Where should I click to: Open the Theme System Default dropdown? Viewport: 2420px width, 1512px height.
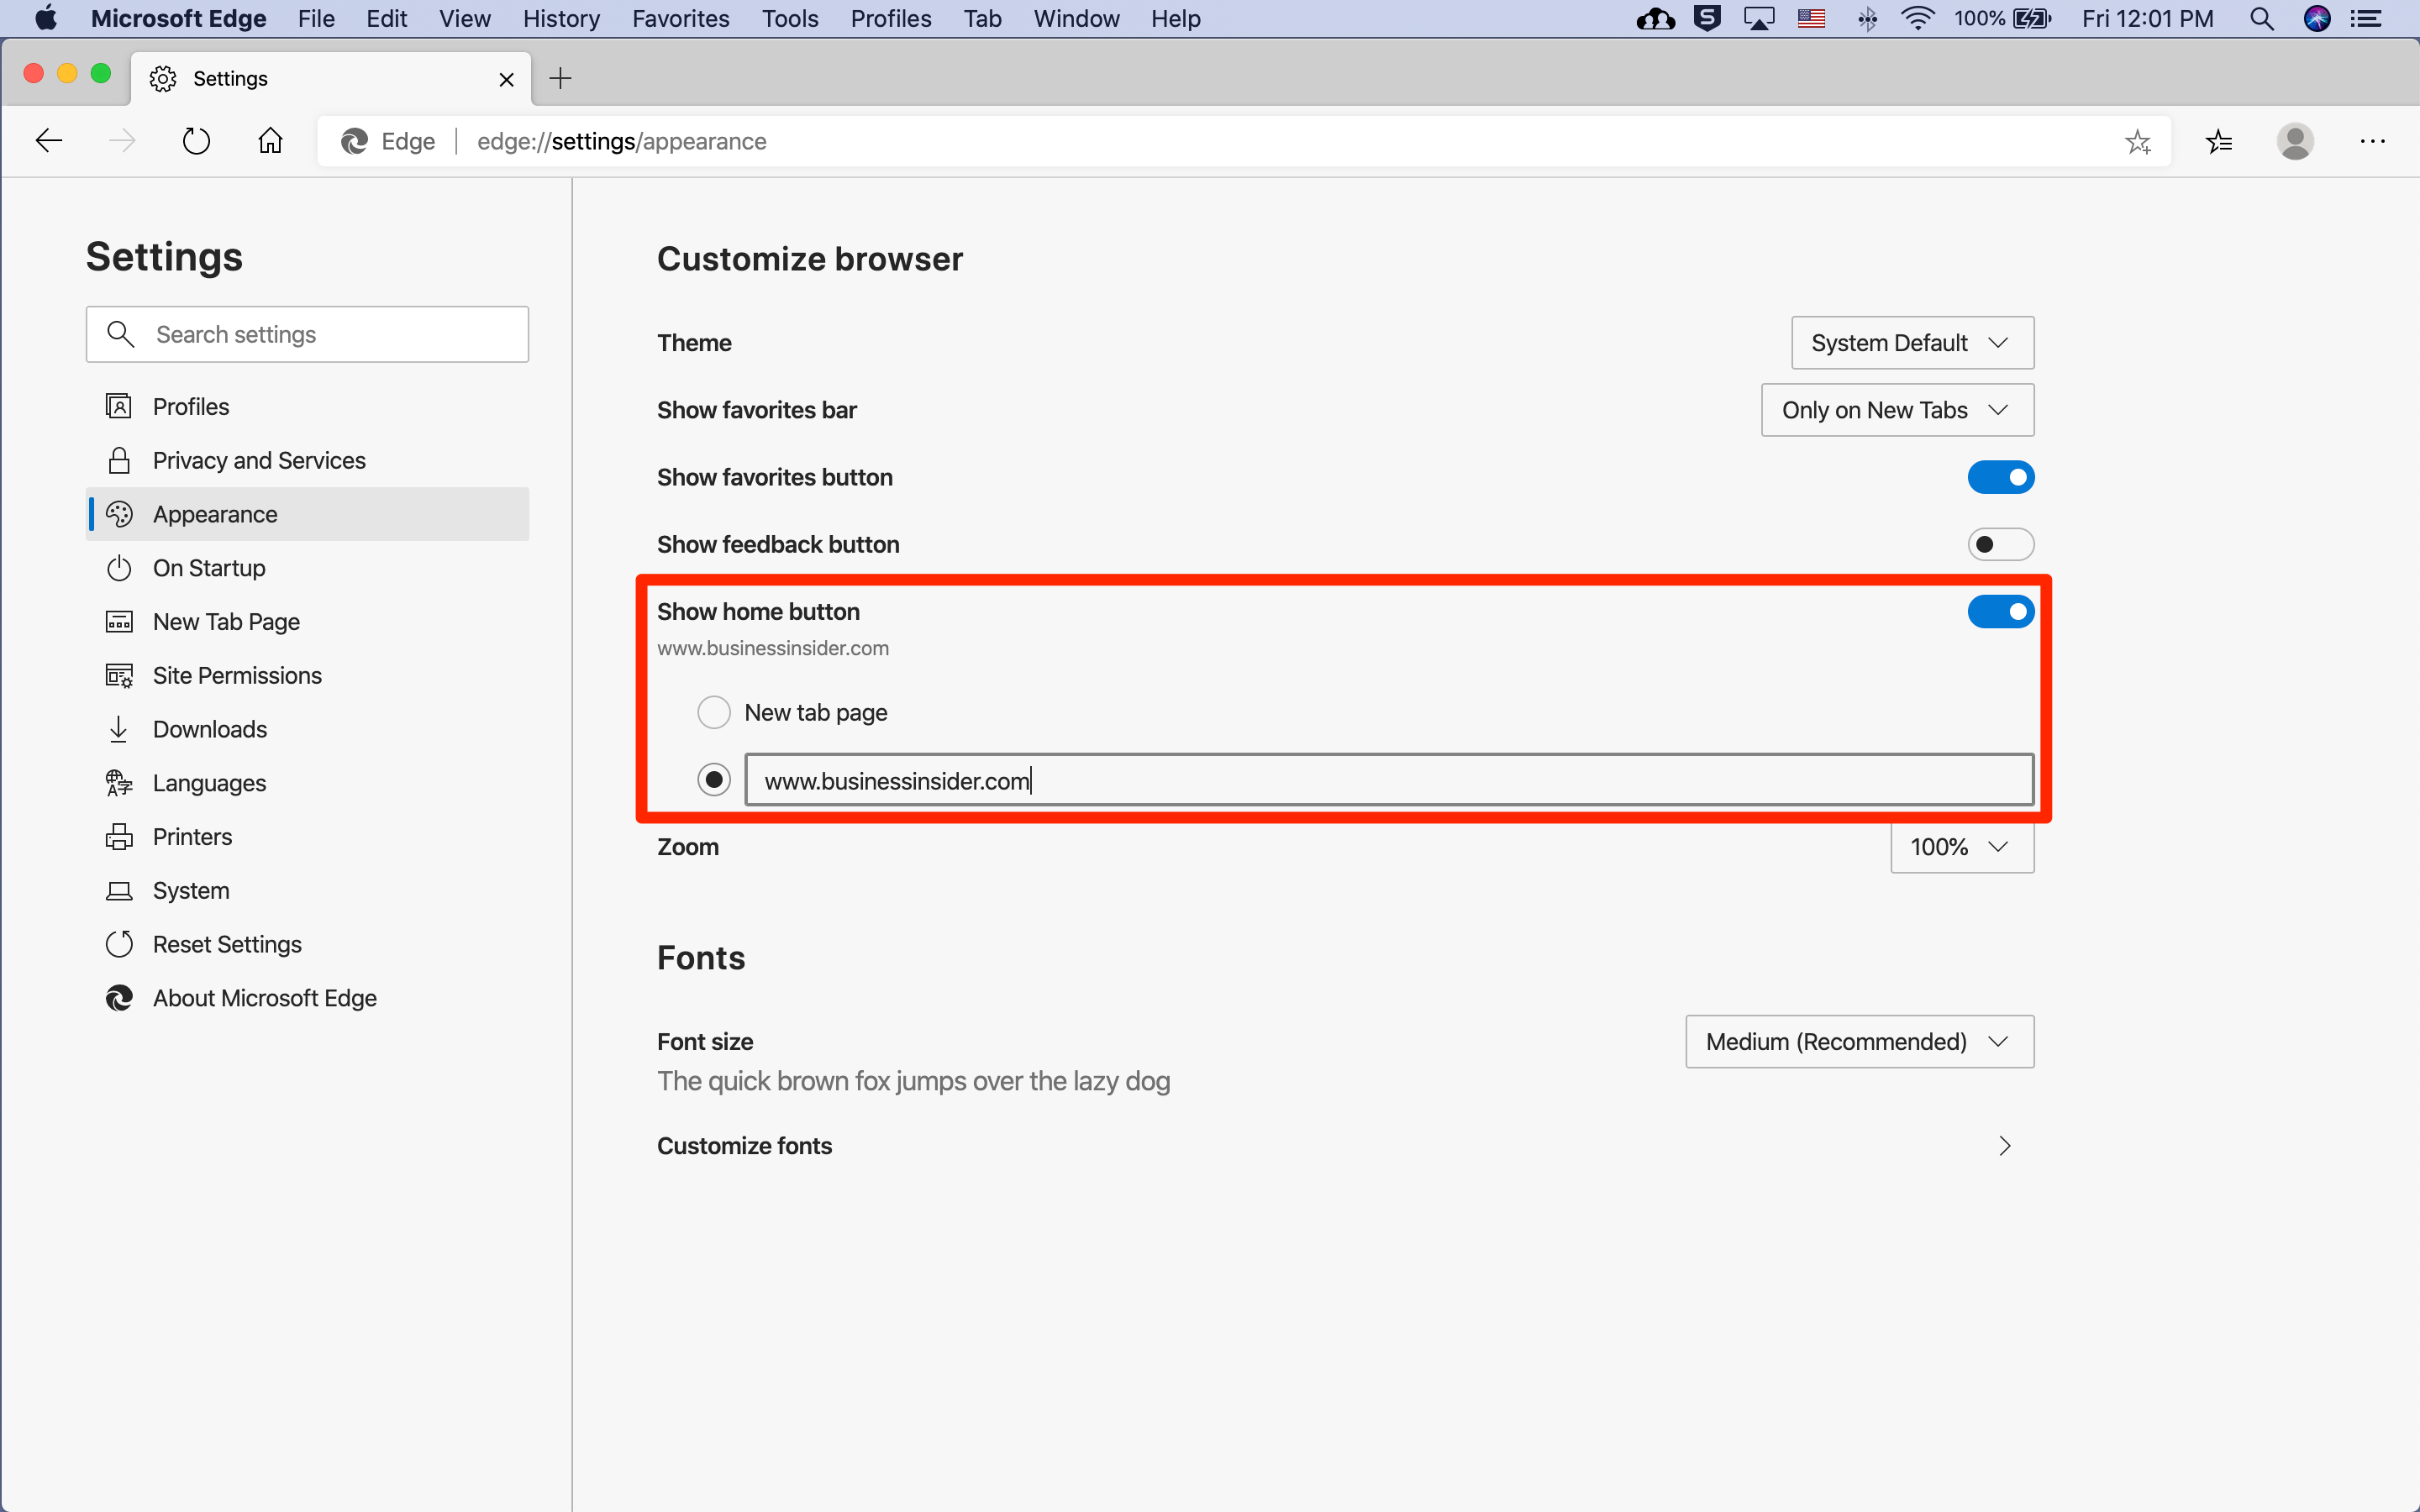[1911, 343]
